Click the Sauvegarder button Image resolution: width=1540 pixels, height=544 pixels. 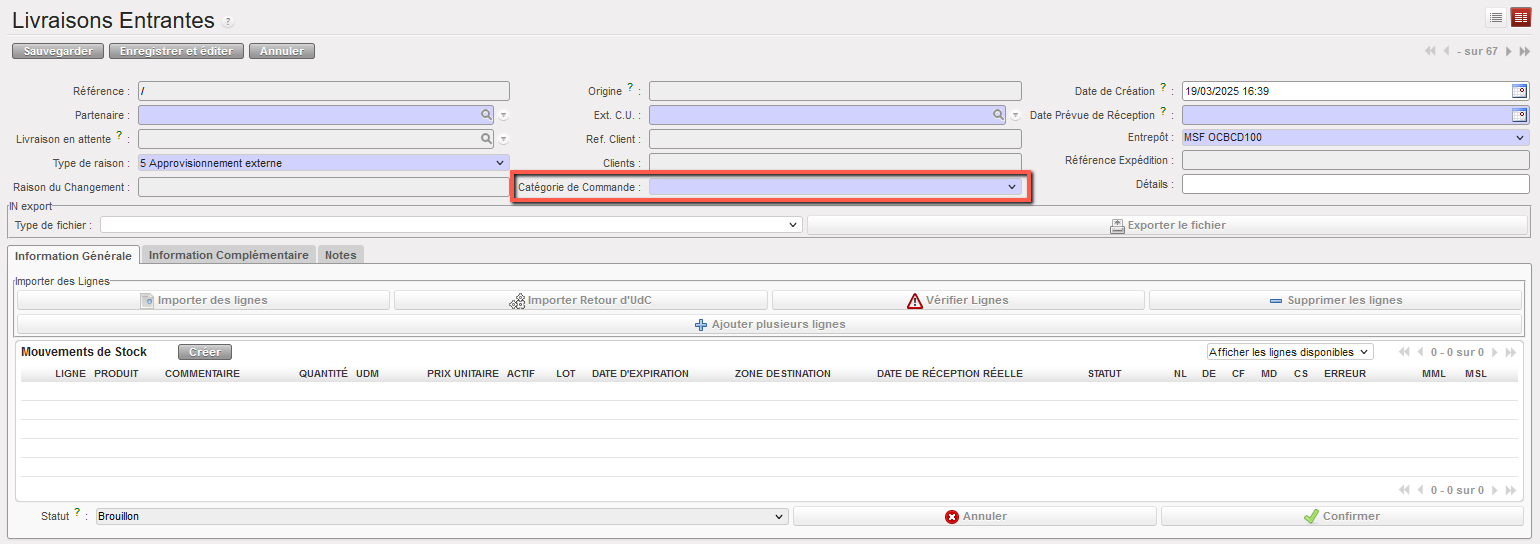(57, 51)
